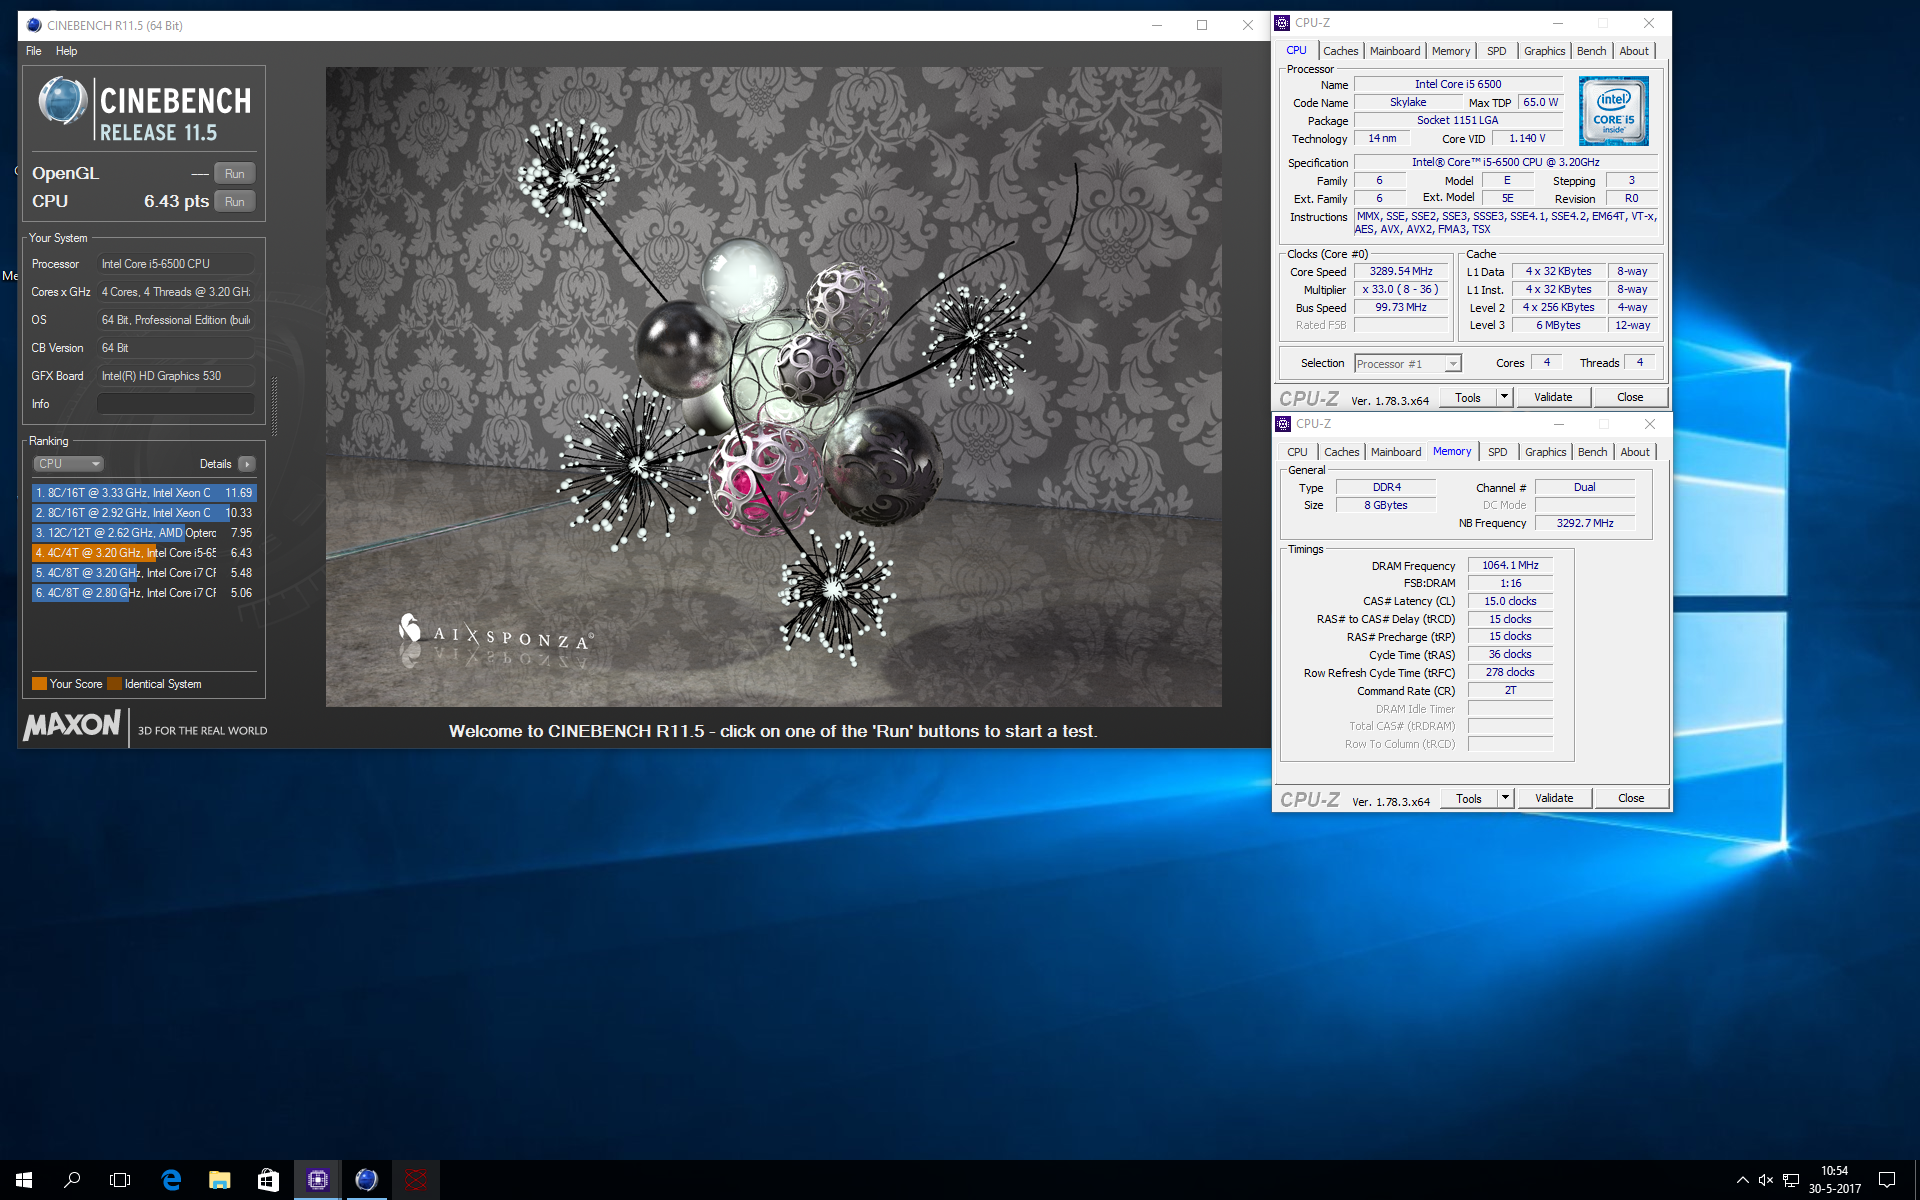This screenshot has width=1920, height=1200.
Task: Switch to Mainboard tab in upper CPU-Z window
Action: (x=1394, y=51)
